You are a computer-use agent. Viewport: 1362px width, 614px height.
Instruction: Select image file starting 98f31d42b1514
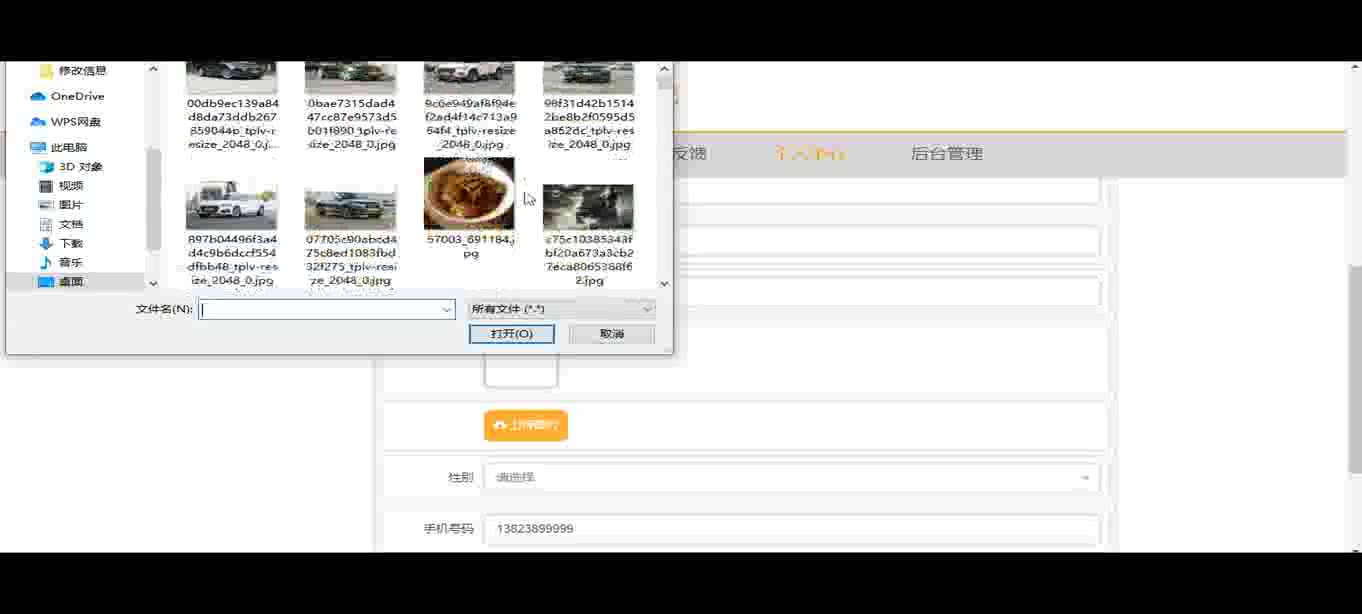(589, 106)
